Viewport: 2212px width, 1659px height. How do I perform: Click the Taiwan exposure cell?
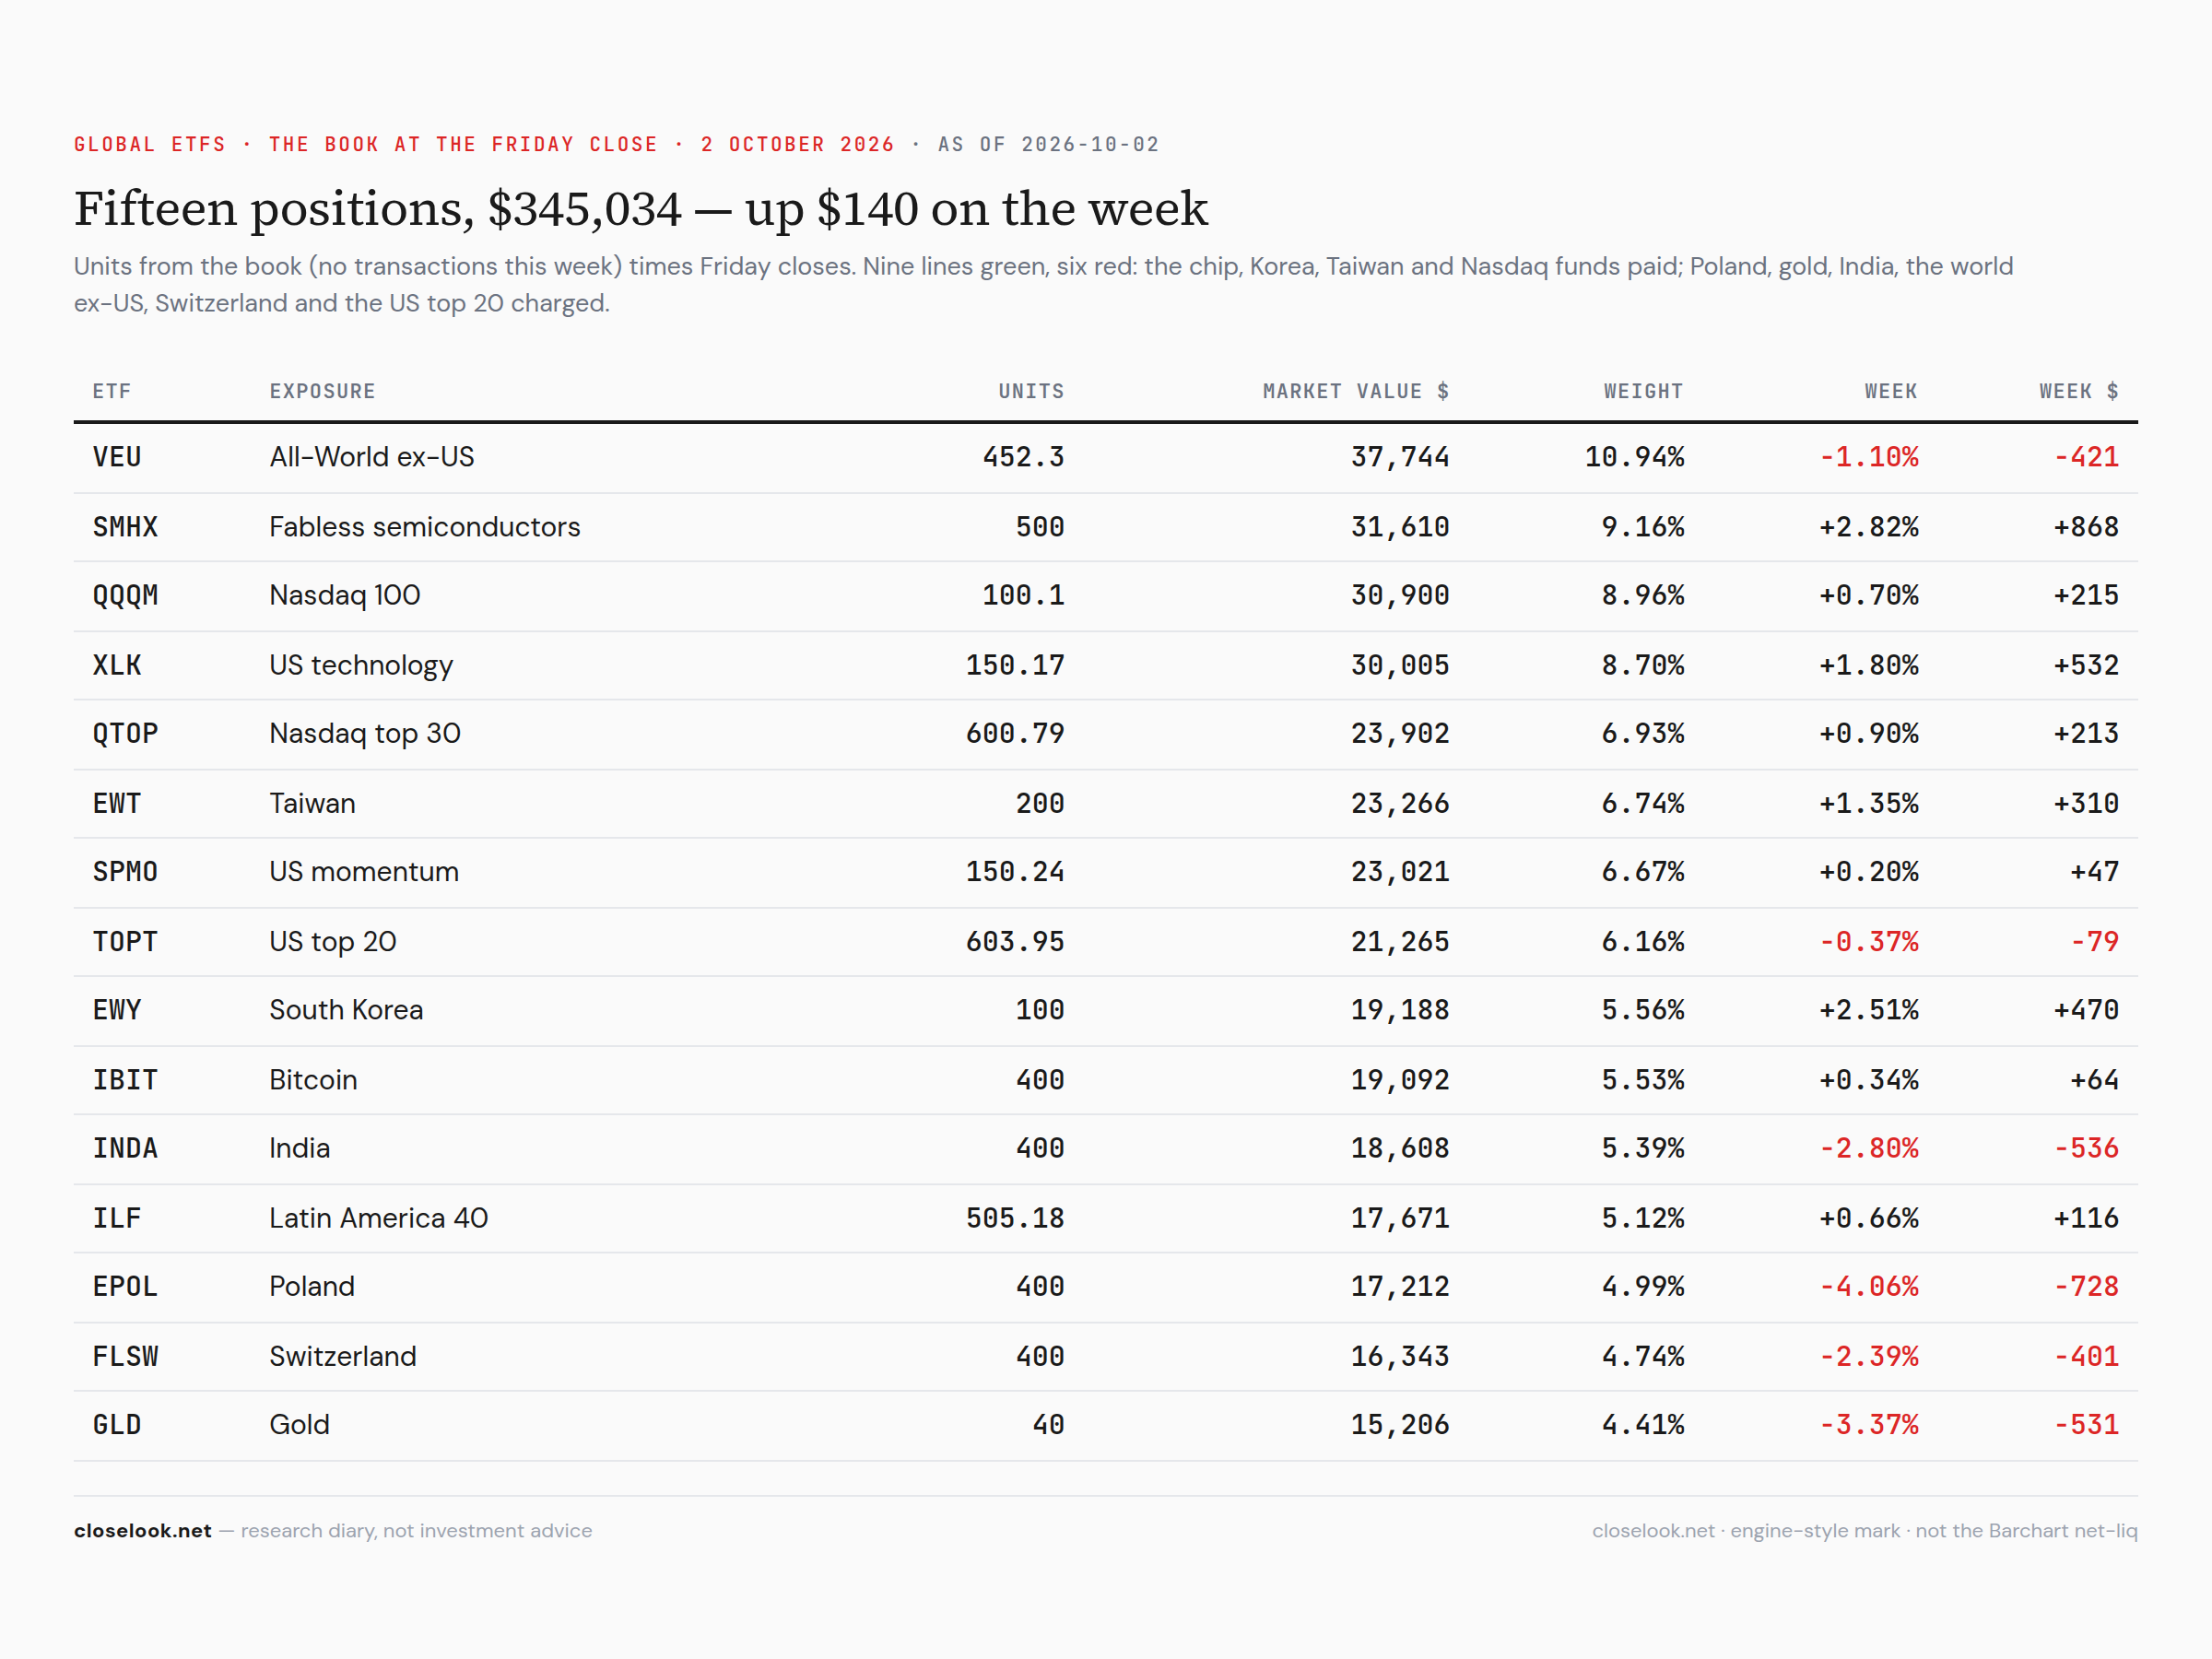[x=313, y=803]
